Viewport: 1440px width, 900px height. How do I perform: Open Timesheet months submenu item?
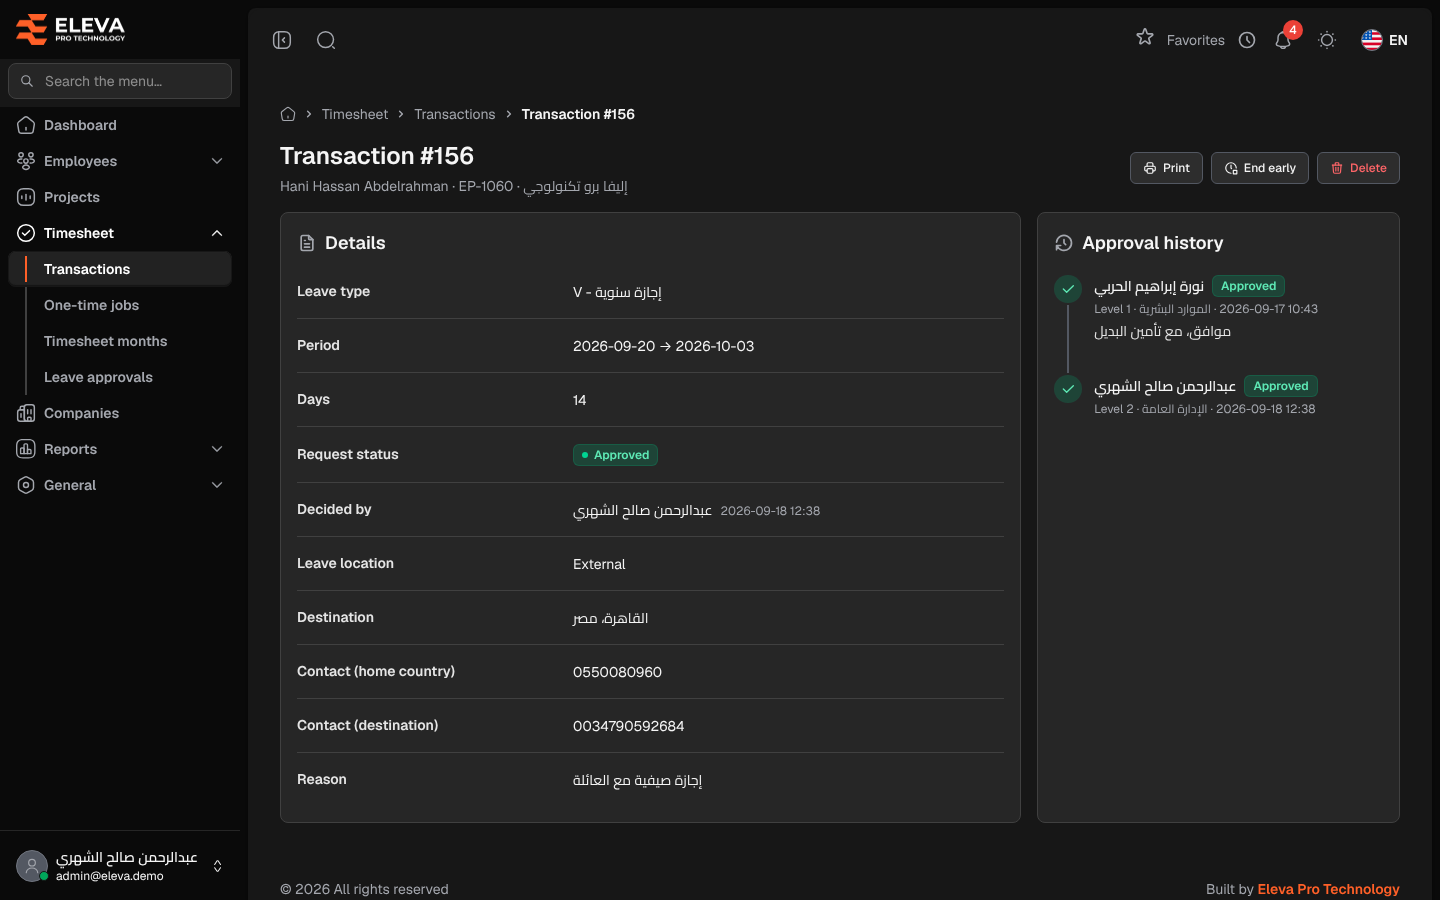point(128,341)
